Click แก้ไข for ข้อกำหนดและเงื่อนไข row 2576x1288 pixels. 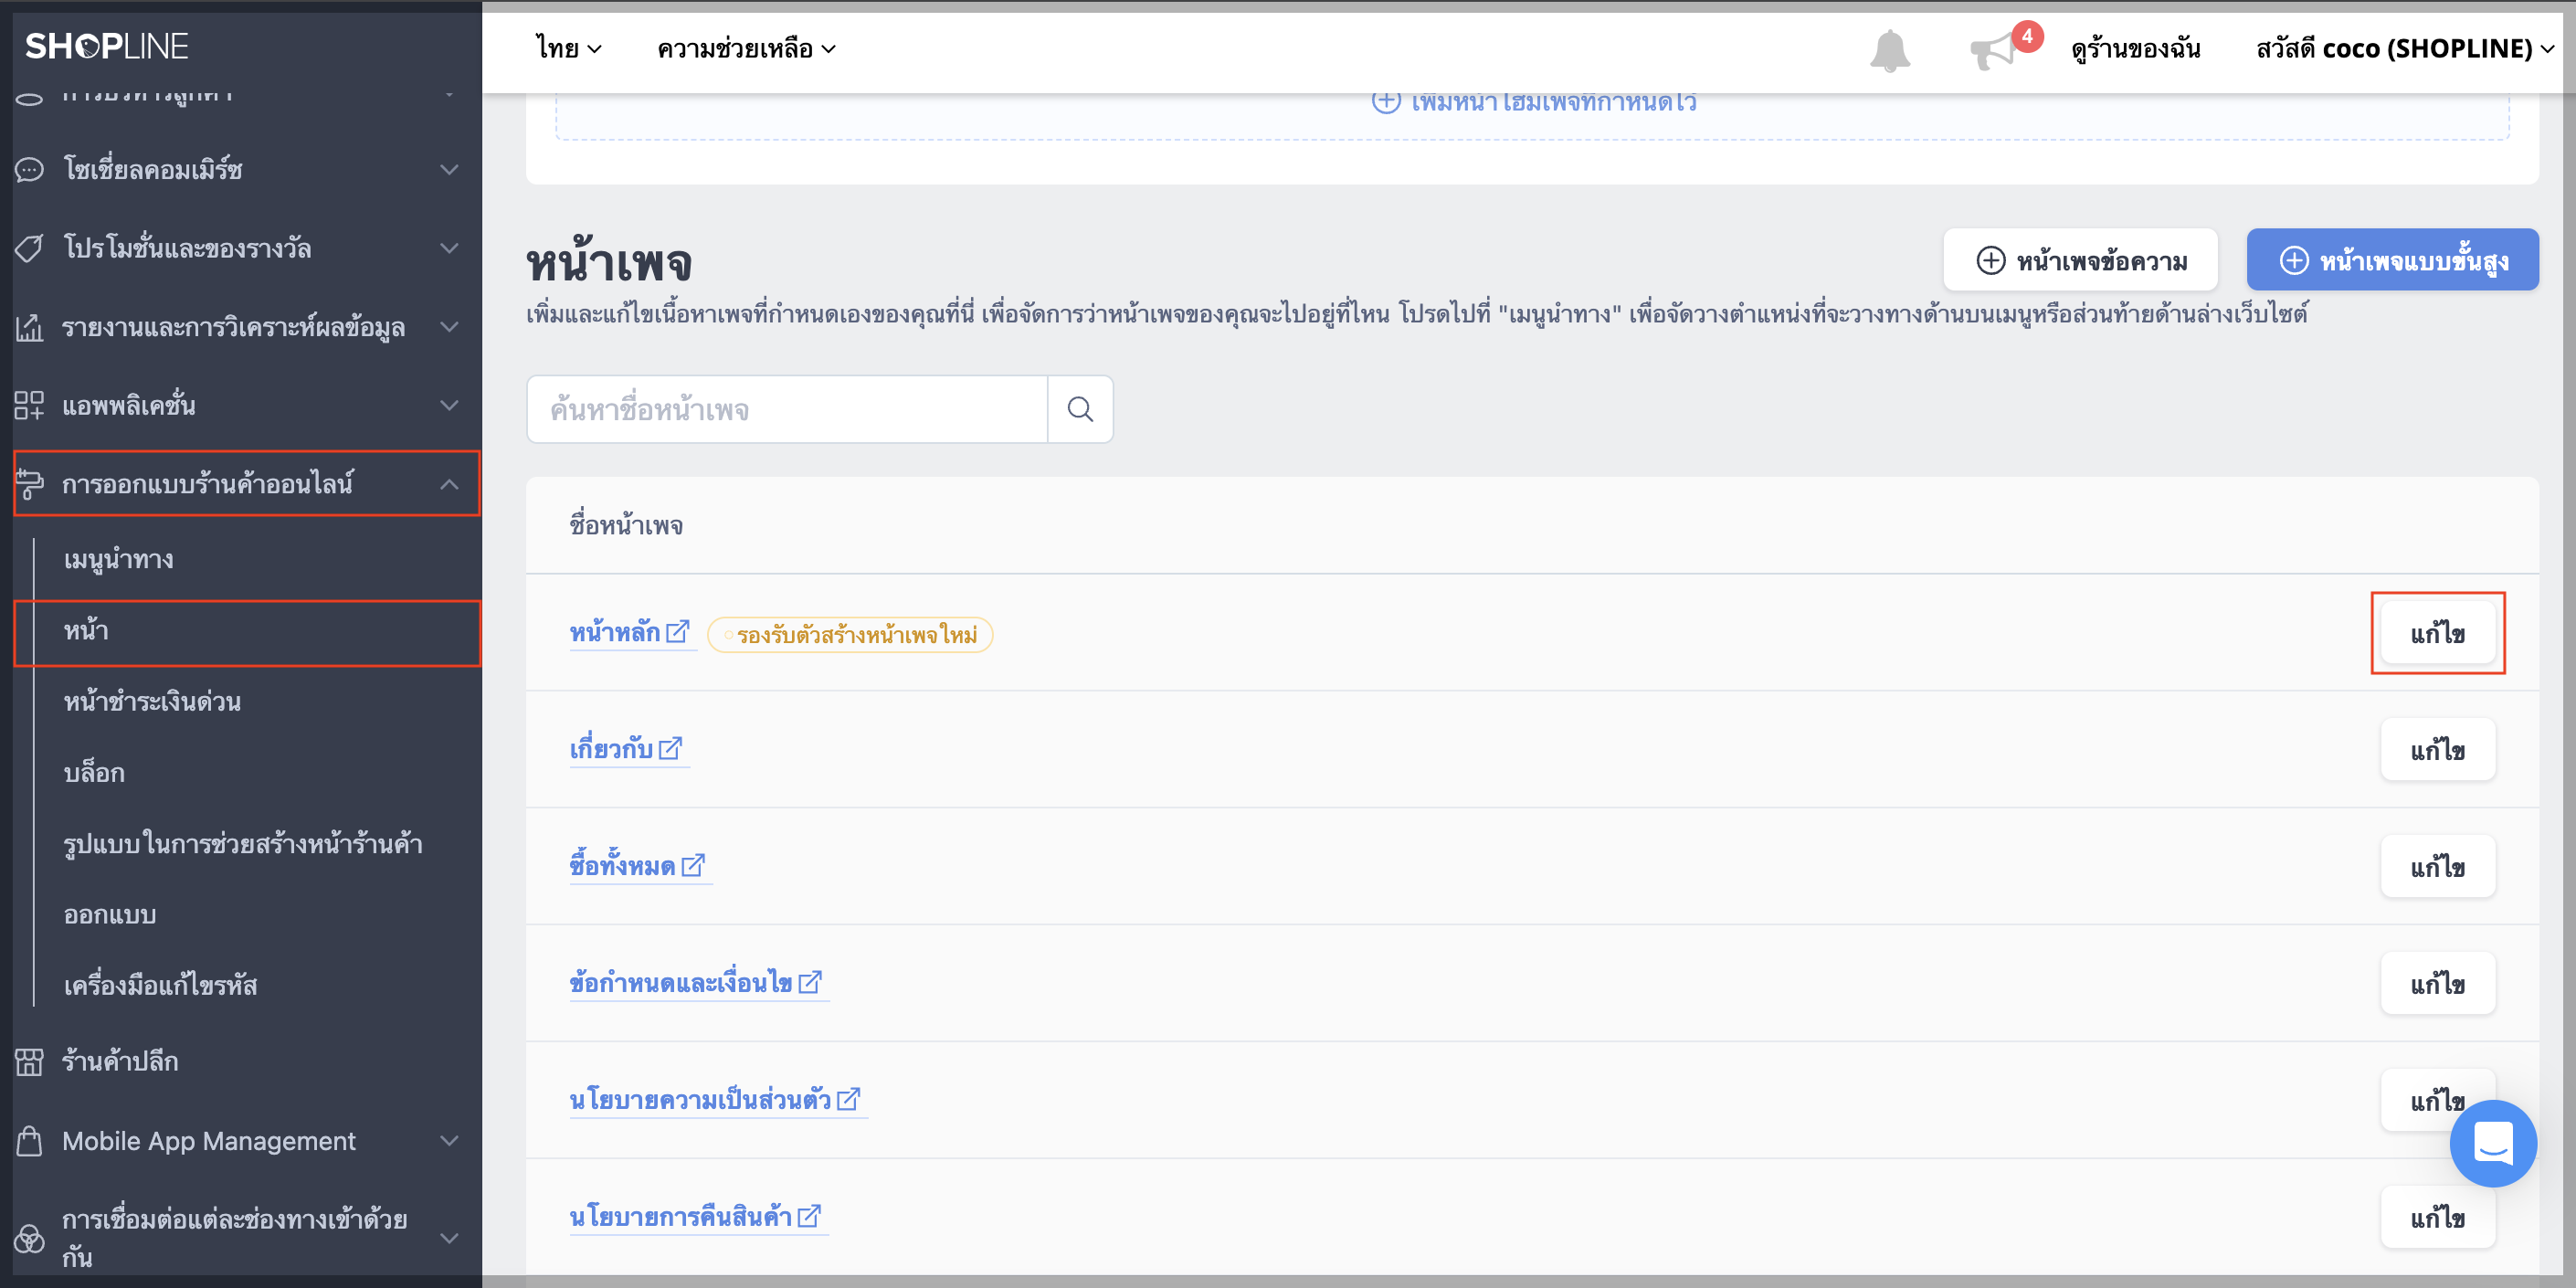pyautogui.click(x=2438, y=984)
